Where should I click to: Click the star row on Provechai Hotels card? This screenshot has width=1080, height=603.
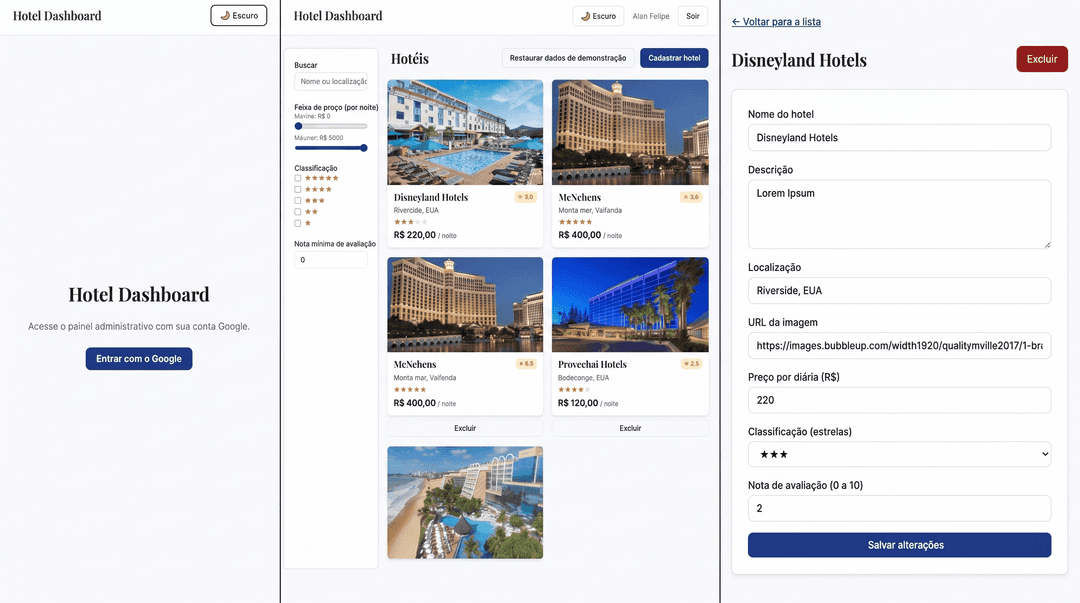[574, 389]
